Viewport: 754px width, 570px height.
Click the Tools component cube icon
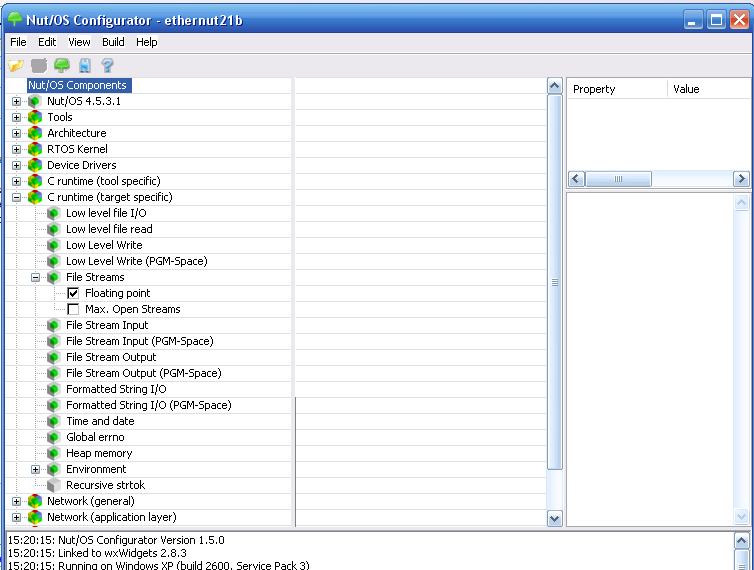coord(35,117)
